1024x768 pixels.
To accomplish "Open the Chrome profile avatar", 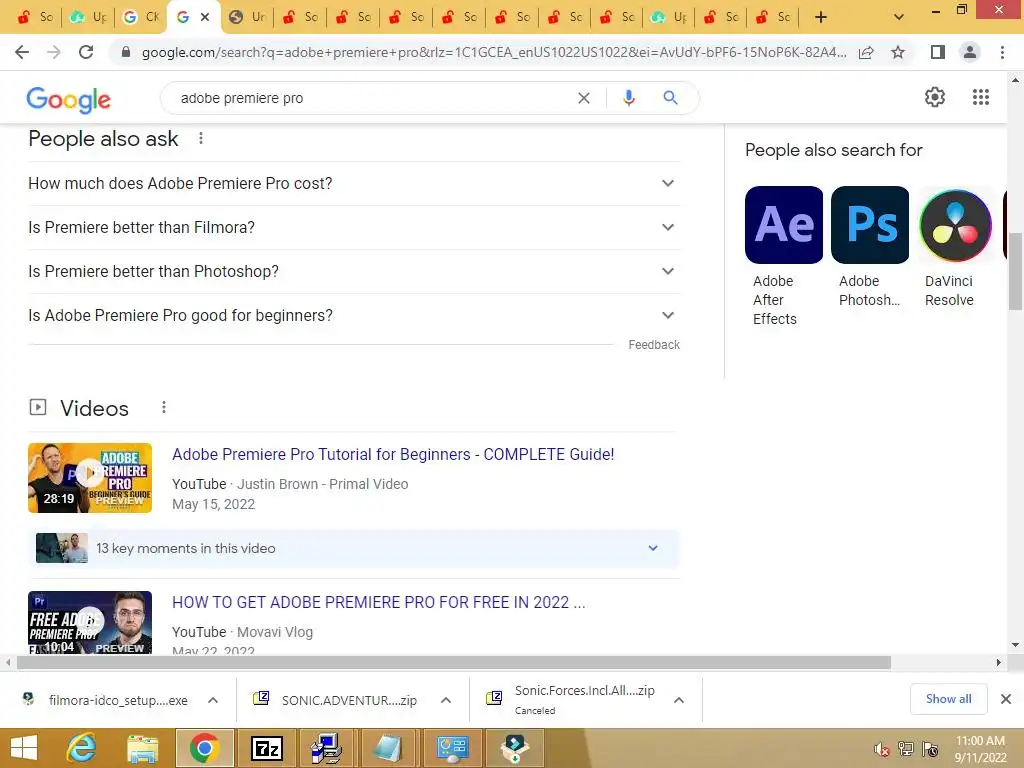I will 970,52.
